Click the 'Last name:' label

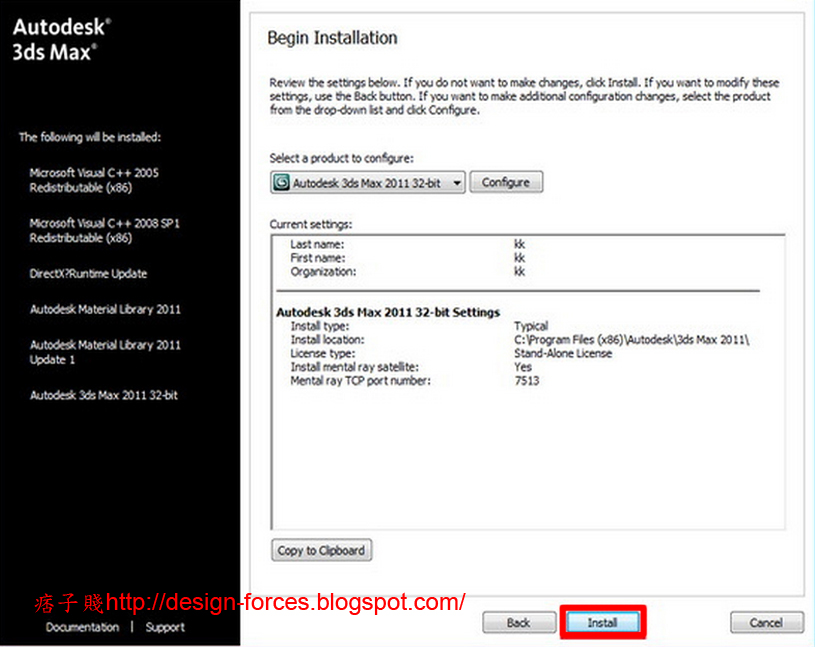[317, 244]
